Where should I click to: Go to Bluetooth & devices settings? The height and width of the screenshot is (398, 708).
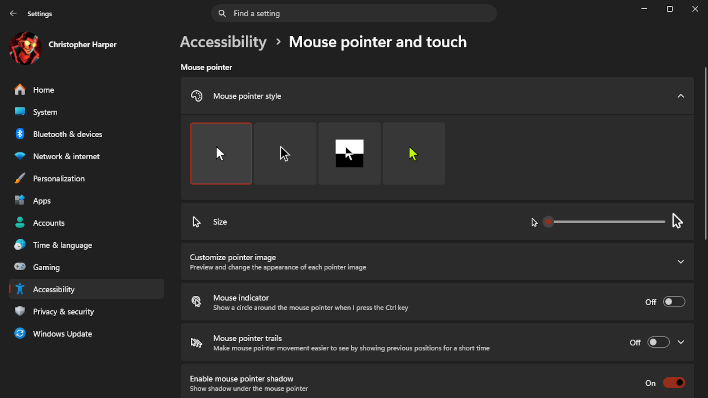coord(86,134)
